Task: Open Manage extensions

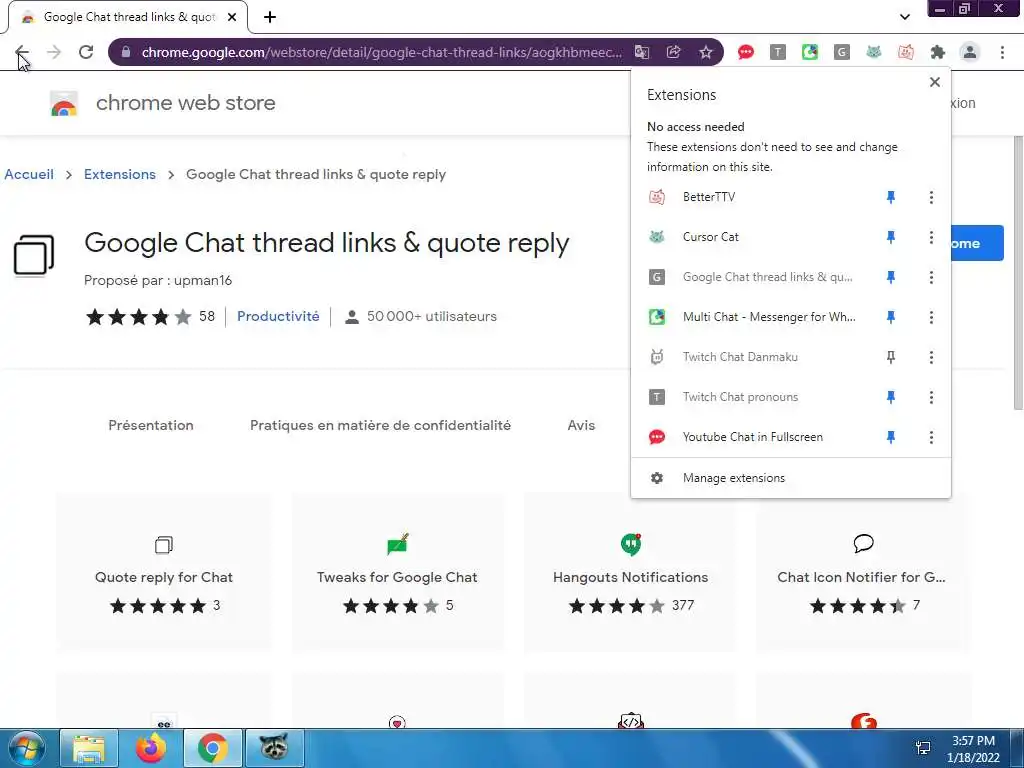Action: [x=791, y=478]
